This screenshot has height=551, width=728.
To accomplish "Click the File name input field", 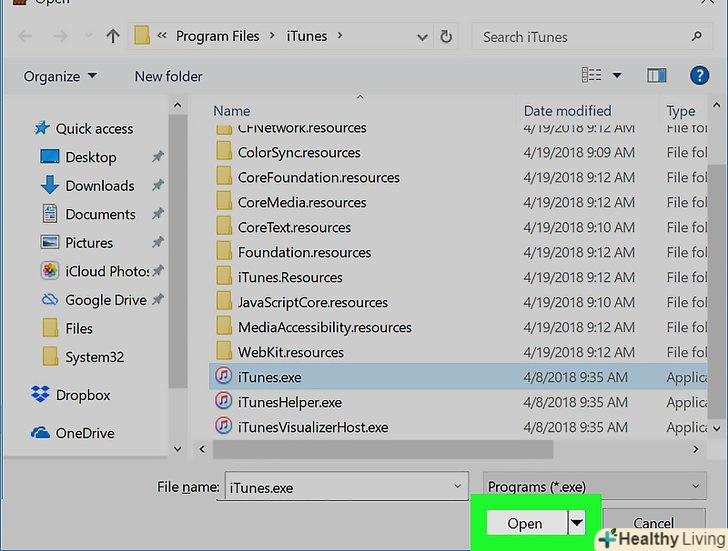I will click(x=346, y=486).
